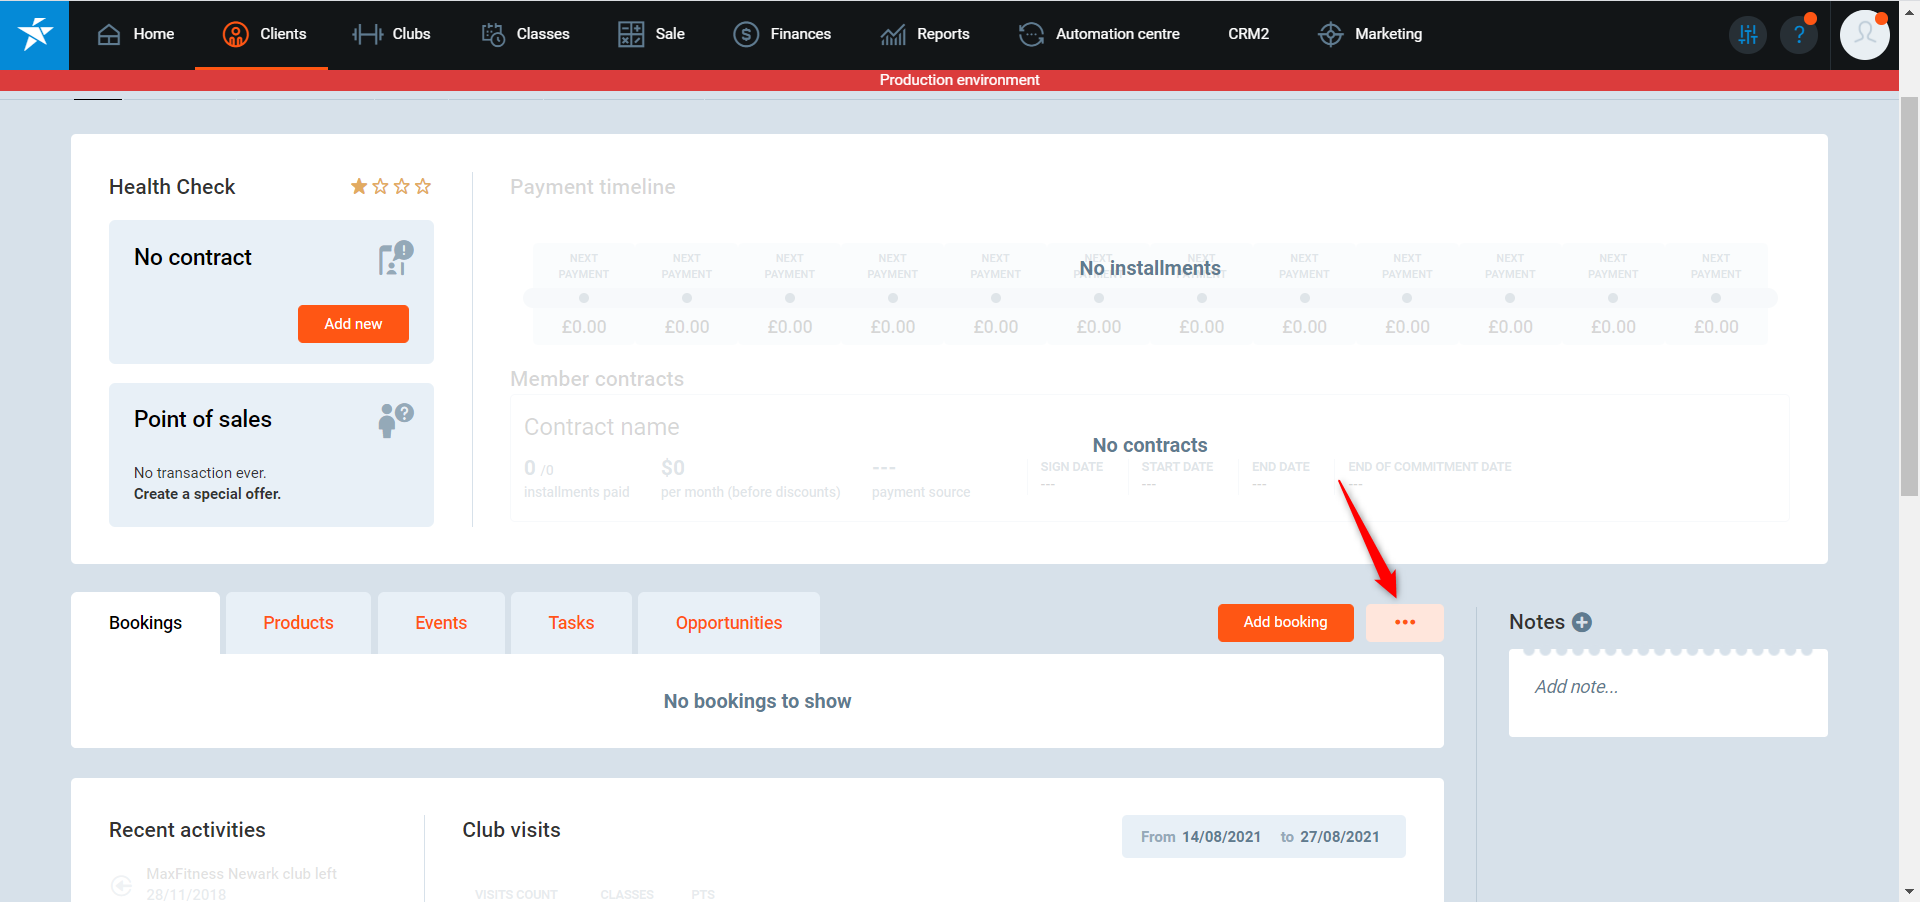Click the Create a special offer link
The image size is (1920, 902).
pyautogui.click(x=207, y=494)
